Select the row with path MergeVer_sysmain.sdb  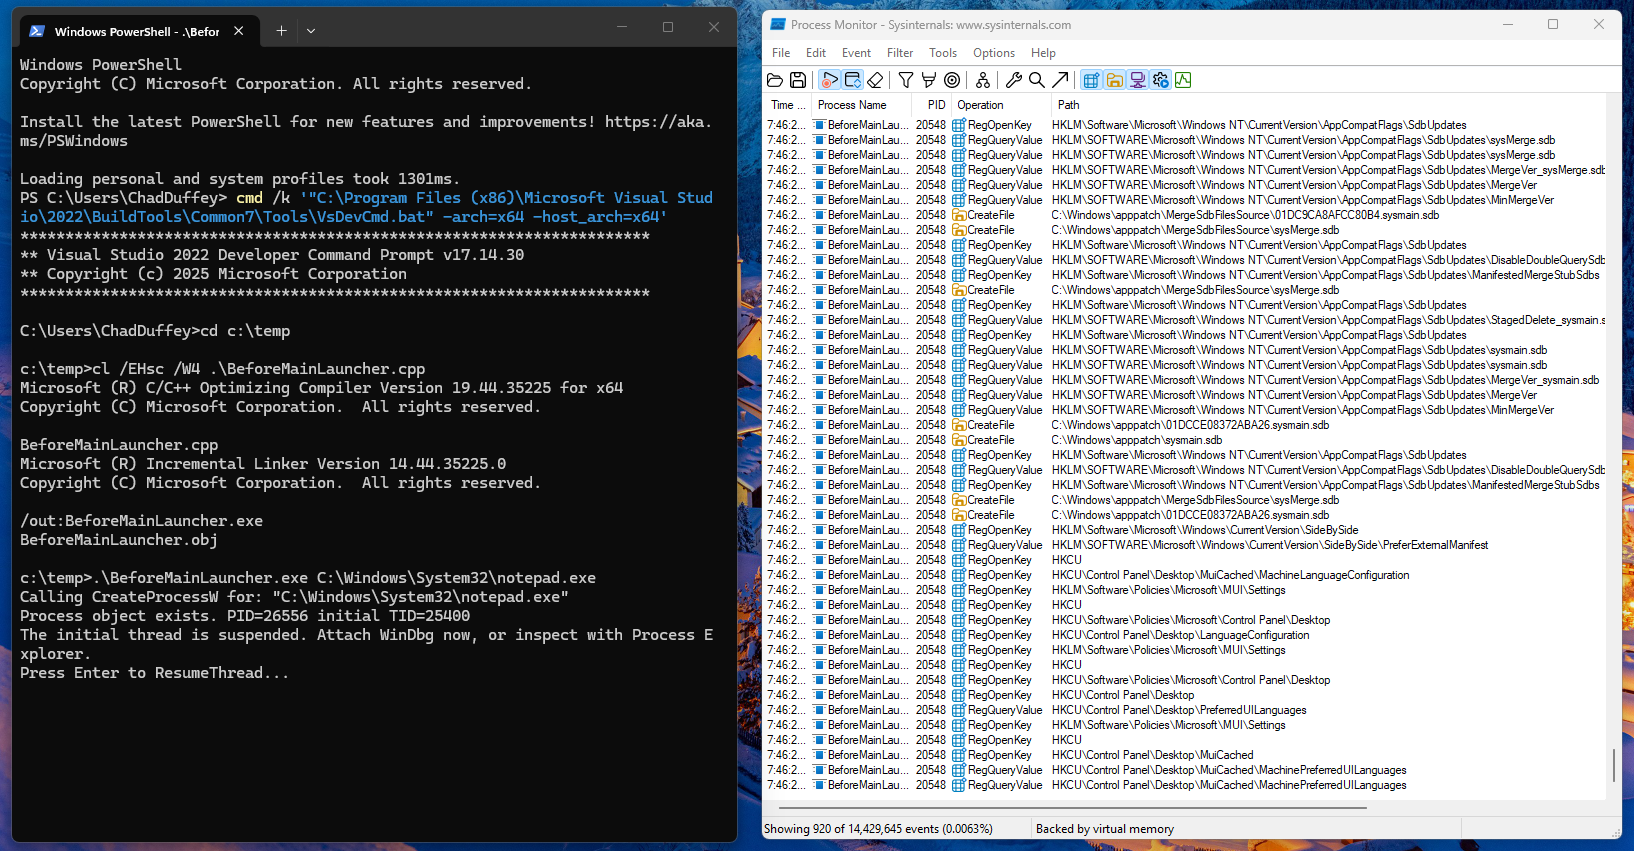[1186, 170]
